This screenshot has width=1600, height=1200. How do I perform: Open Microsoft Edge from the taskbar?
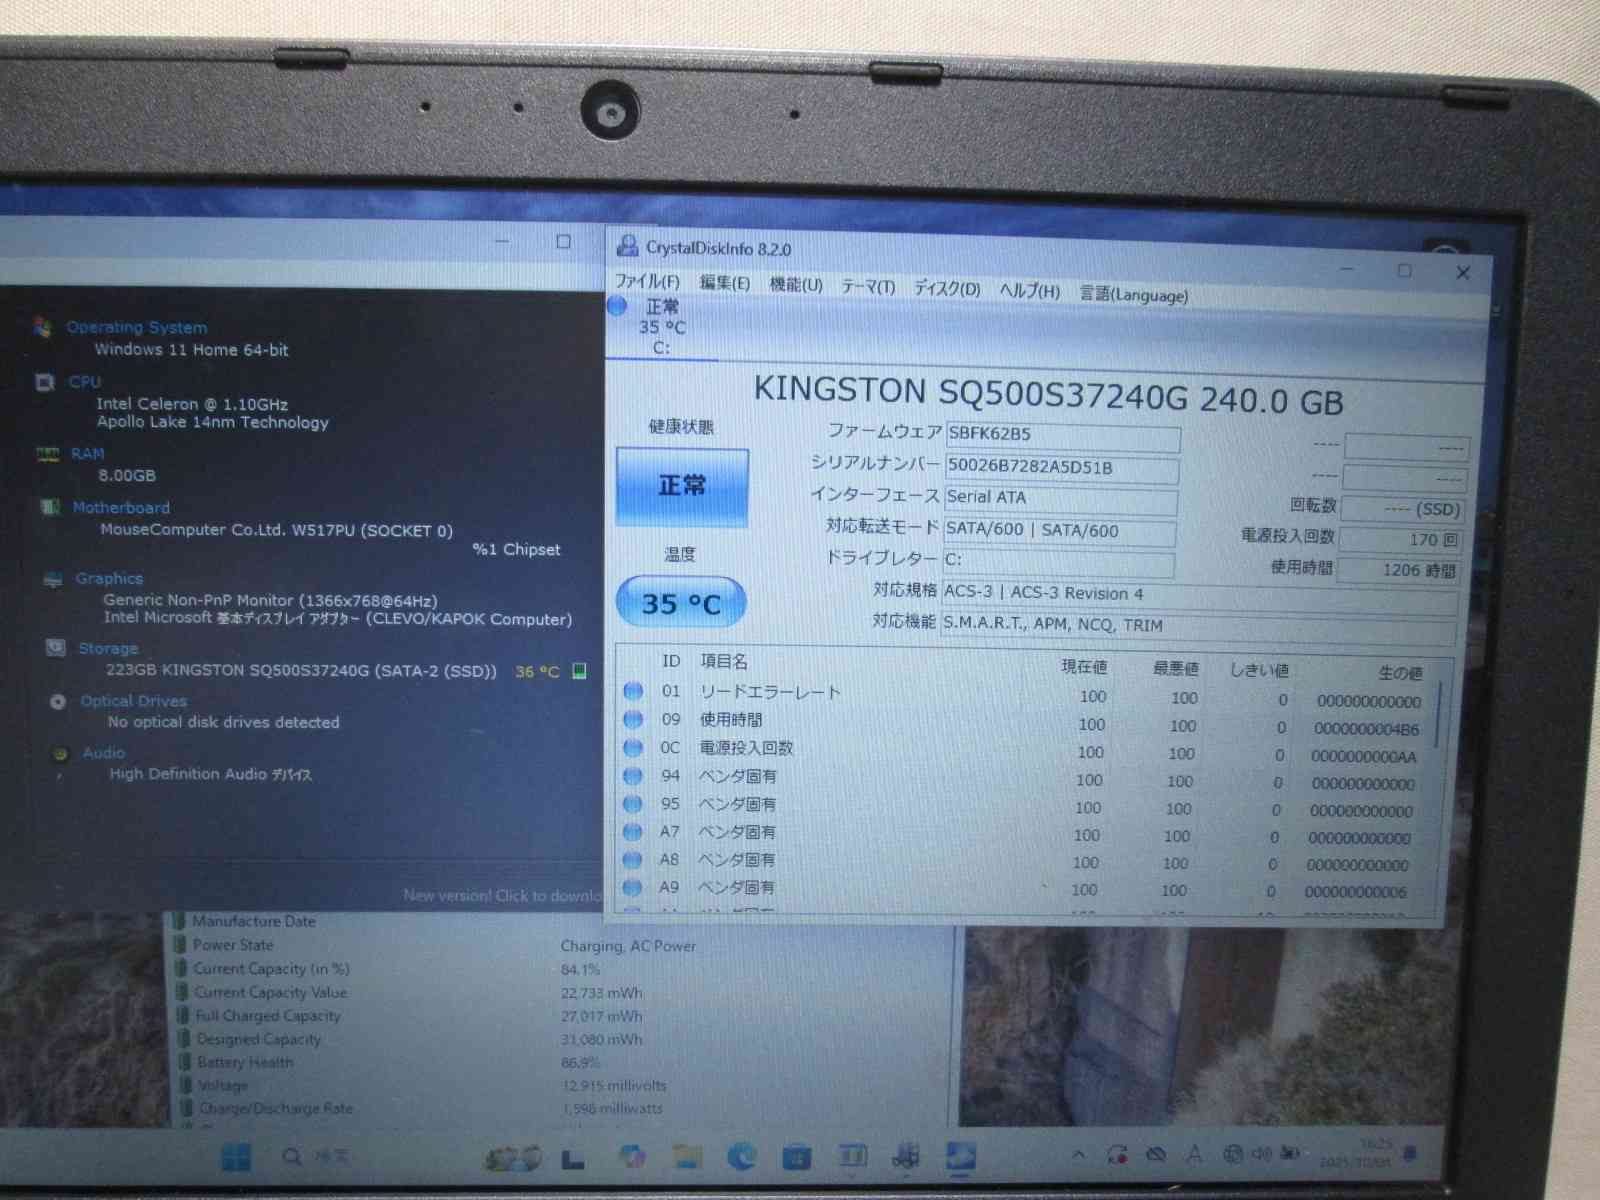[x=741, y=1156]
